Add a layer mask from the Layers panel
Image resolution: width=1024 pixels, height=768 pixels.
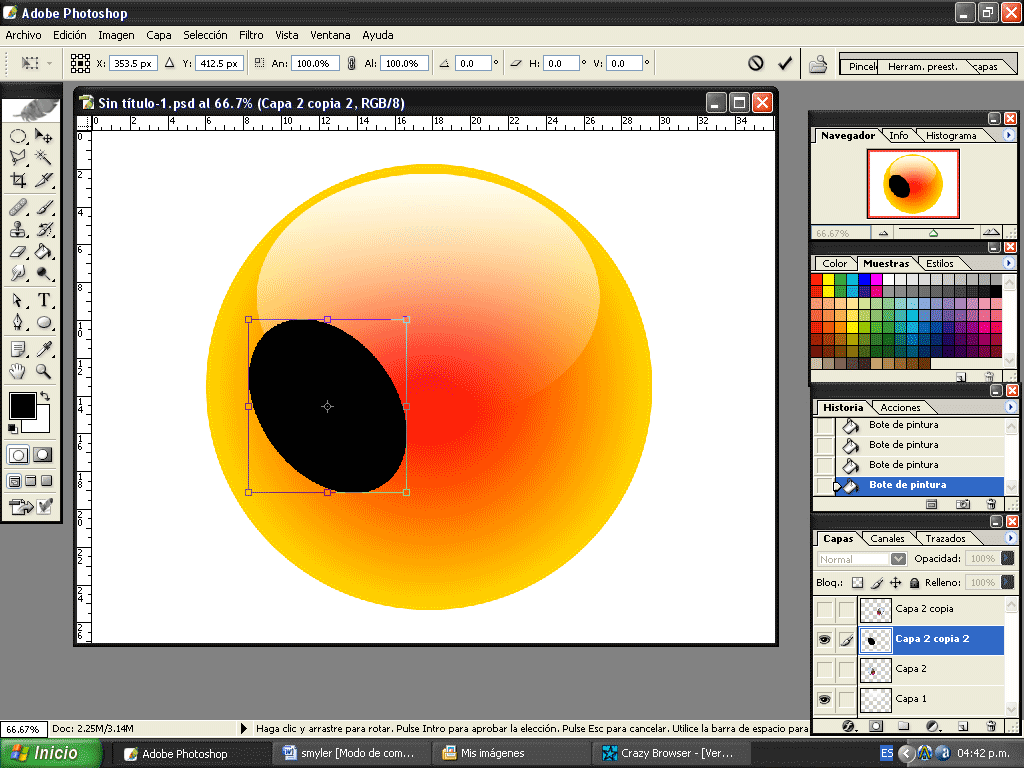(877, 725)
